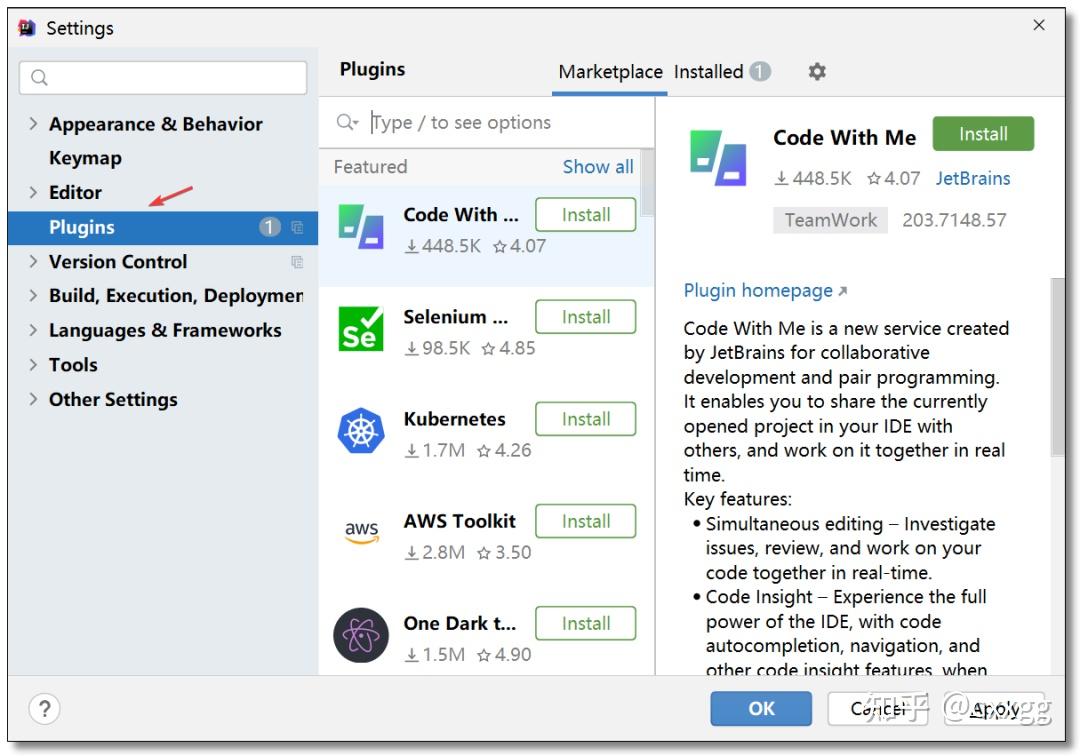The height and width of the screenshot is (756, 1080).
Task: Click the Kubernetes helm wheel icon
Action: (361, 432)
